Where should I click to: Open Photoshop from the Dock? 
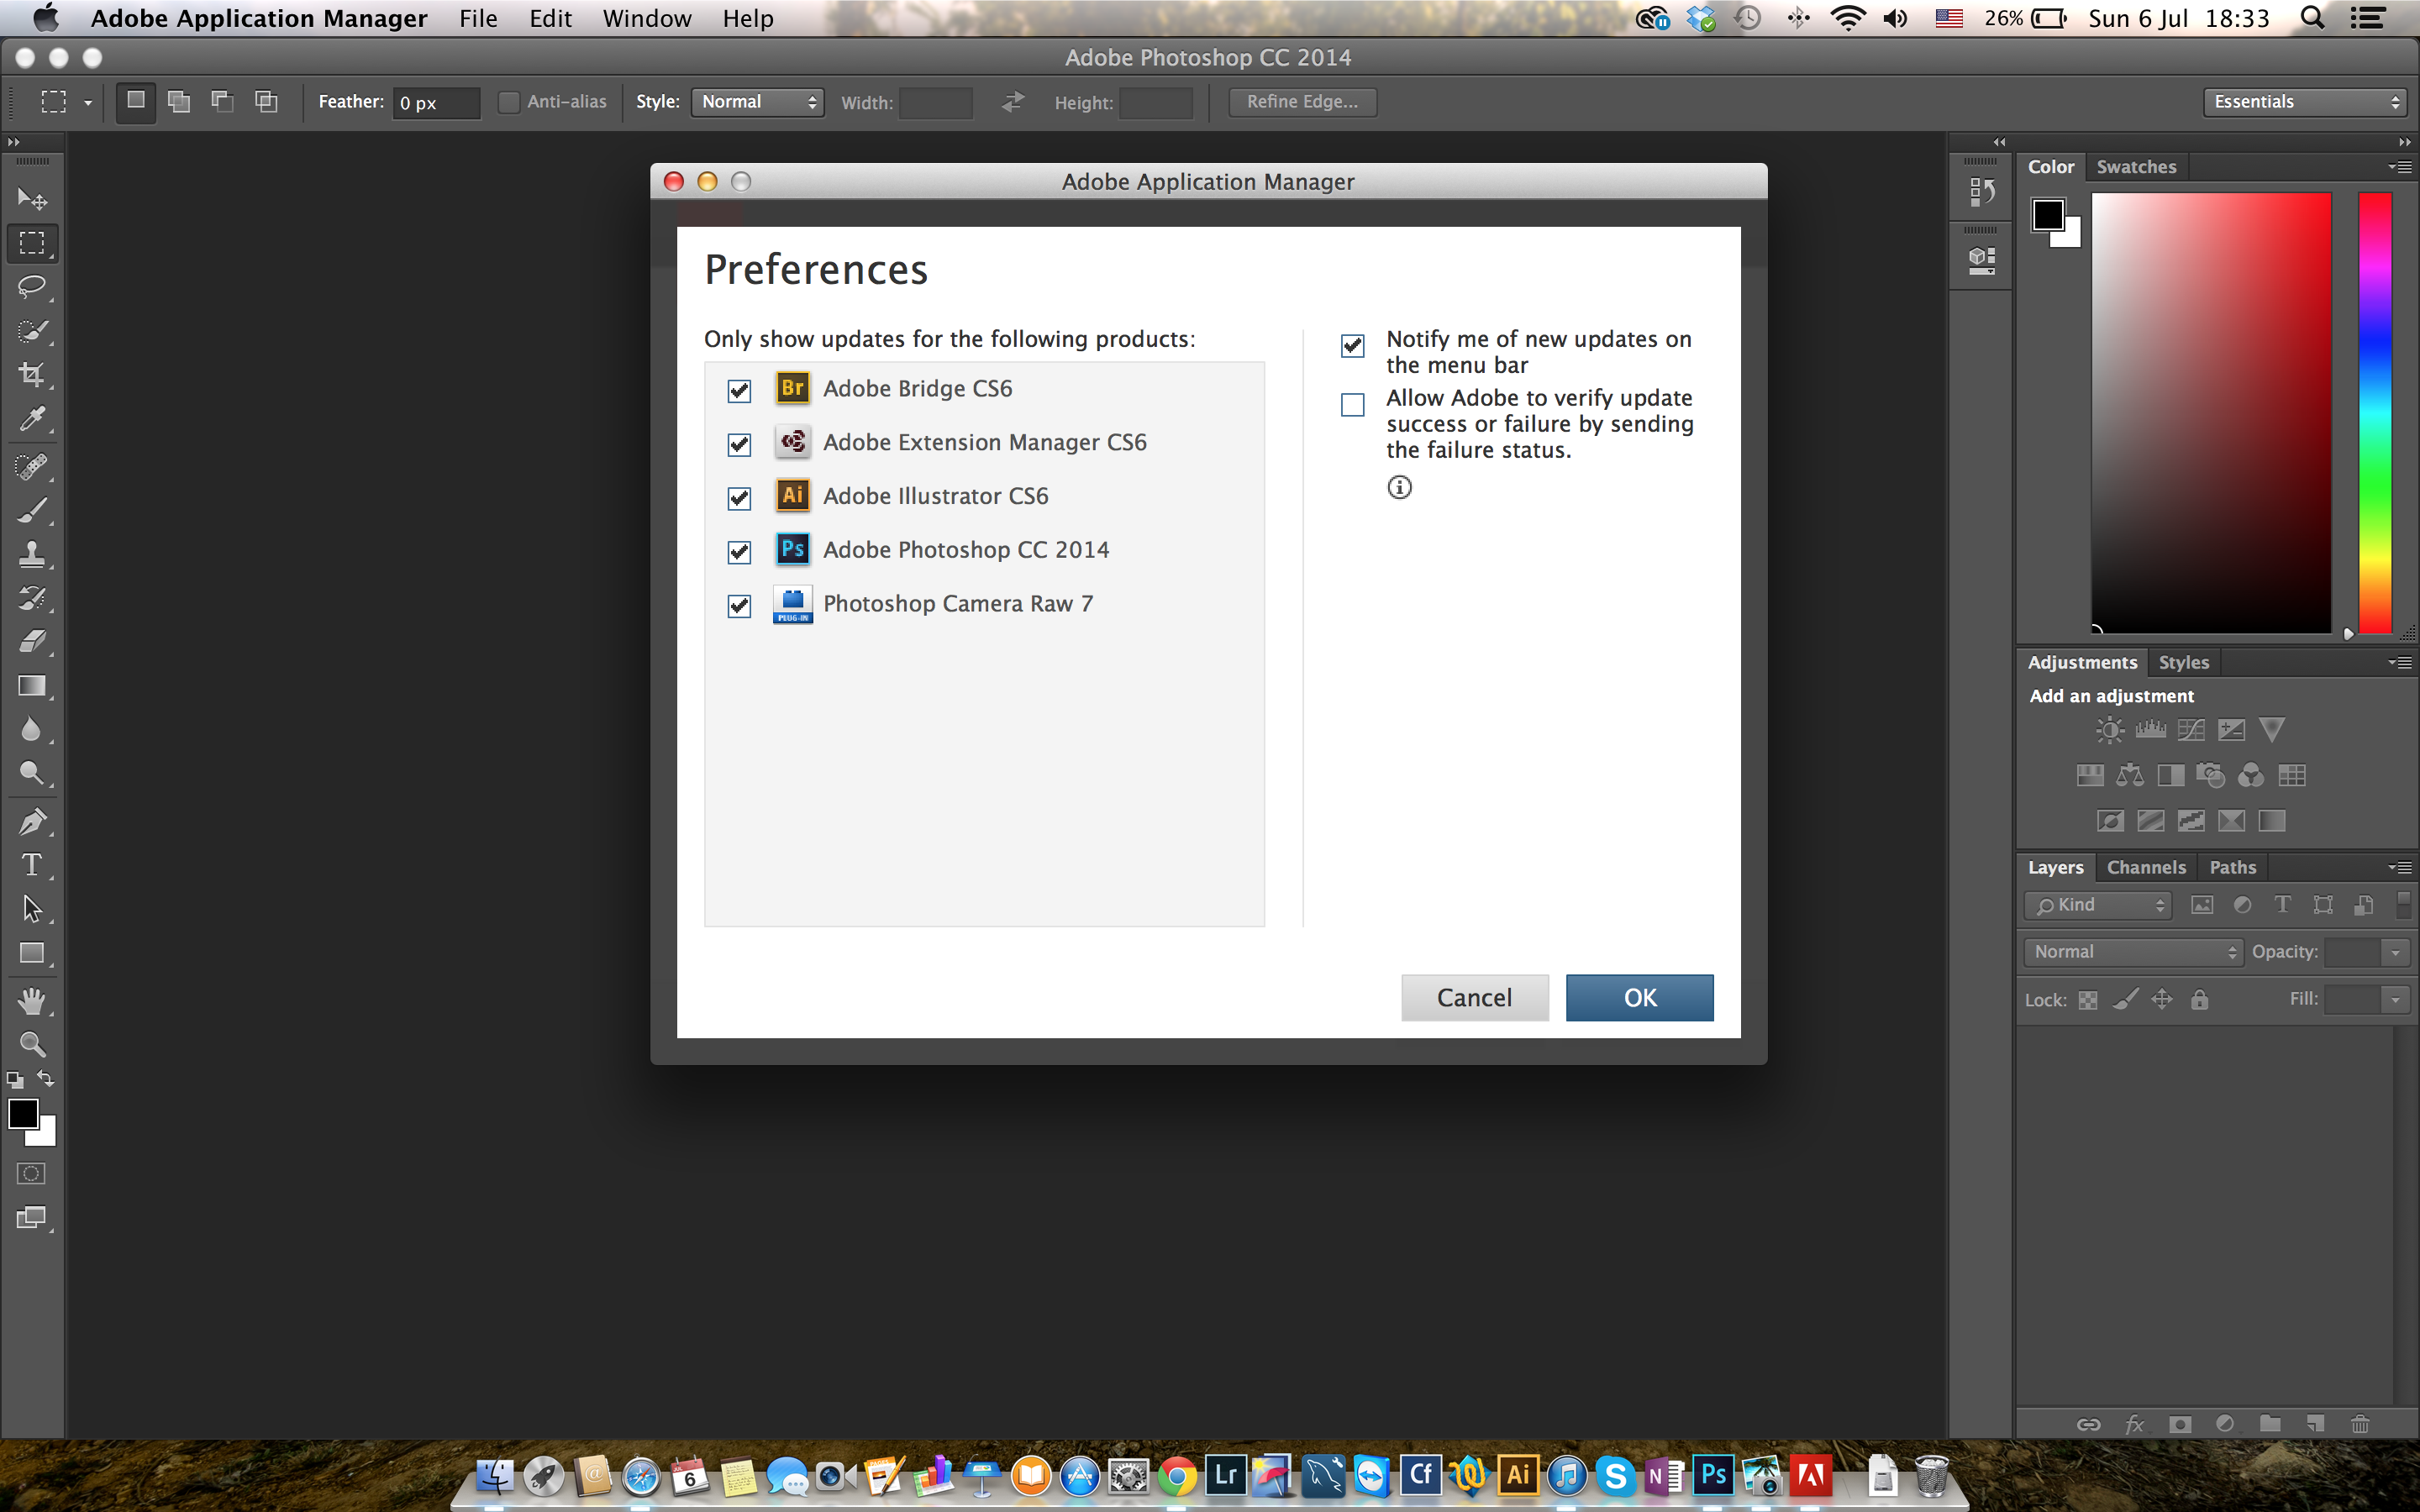pyautogui.click(x=1713, y=1475)
